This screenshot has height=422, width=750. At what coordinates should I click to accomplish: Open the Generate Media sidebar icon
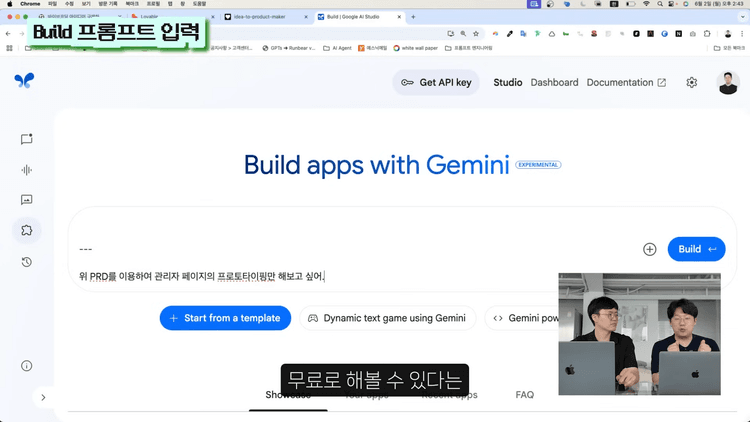click(x=27, y=200)
